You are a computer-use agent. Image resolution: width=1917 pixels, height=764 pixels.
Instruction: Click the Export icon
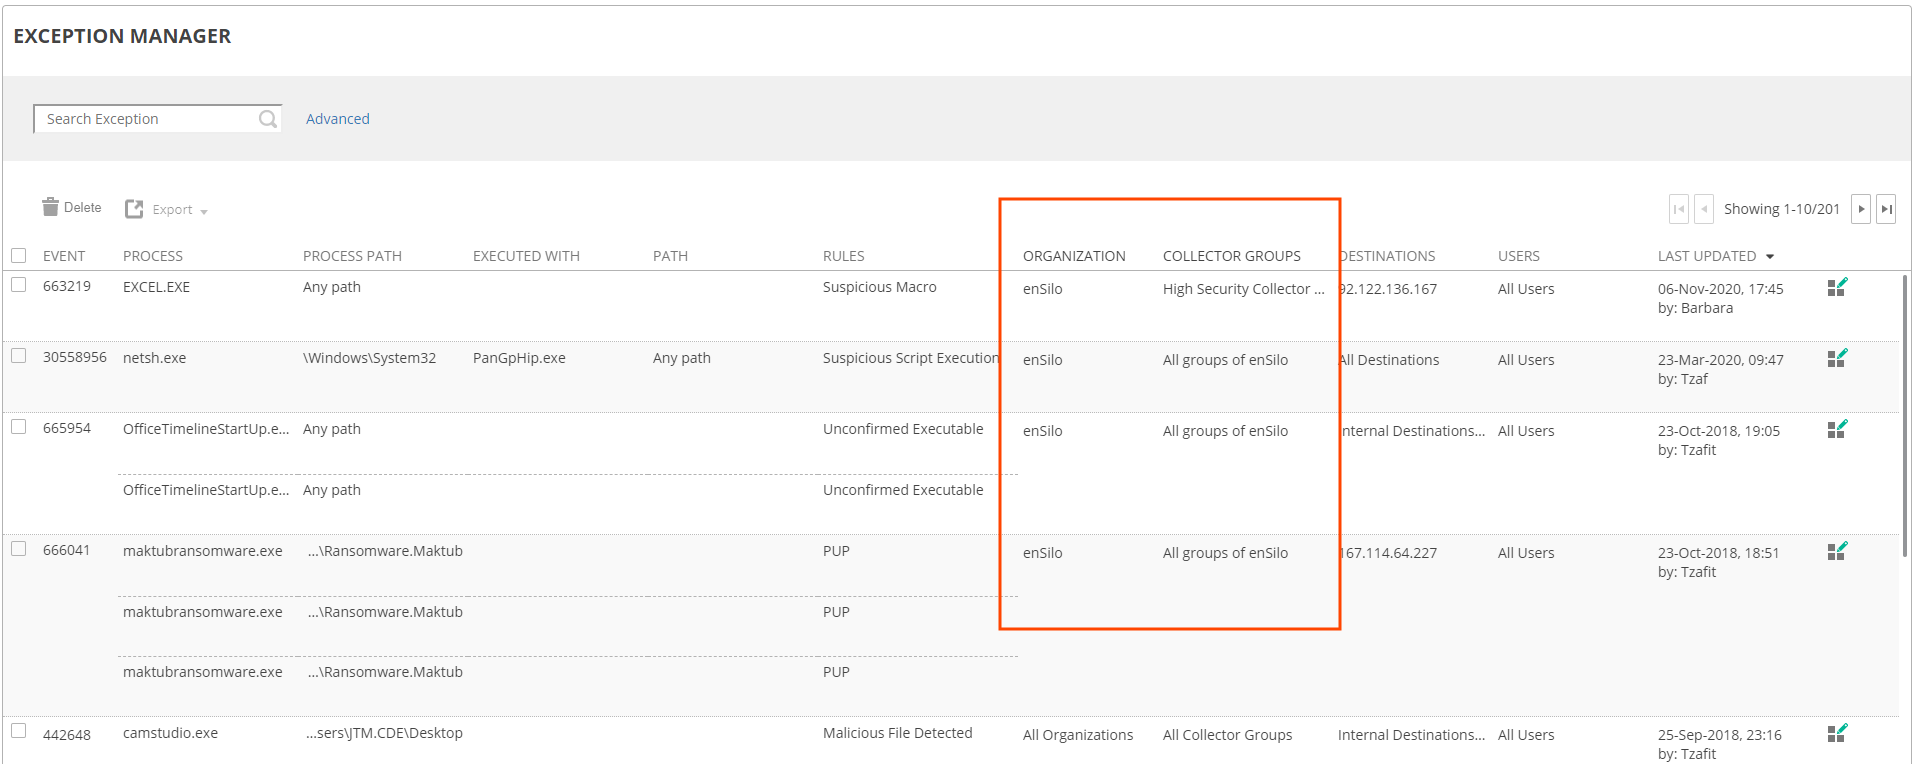click(x=134, y=209)
